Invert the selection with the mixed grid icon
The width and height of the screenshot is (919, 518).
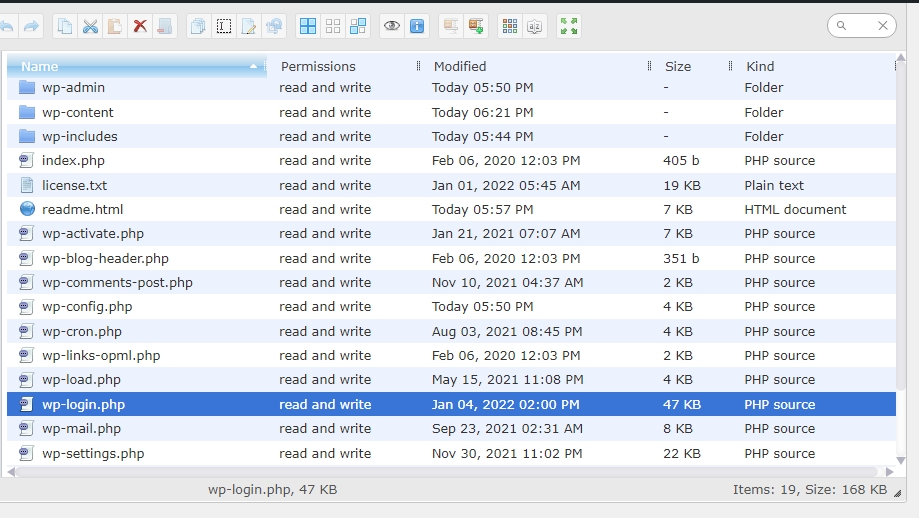coord(358,26)
